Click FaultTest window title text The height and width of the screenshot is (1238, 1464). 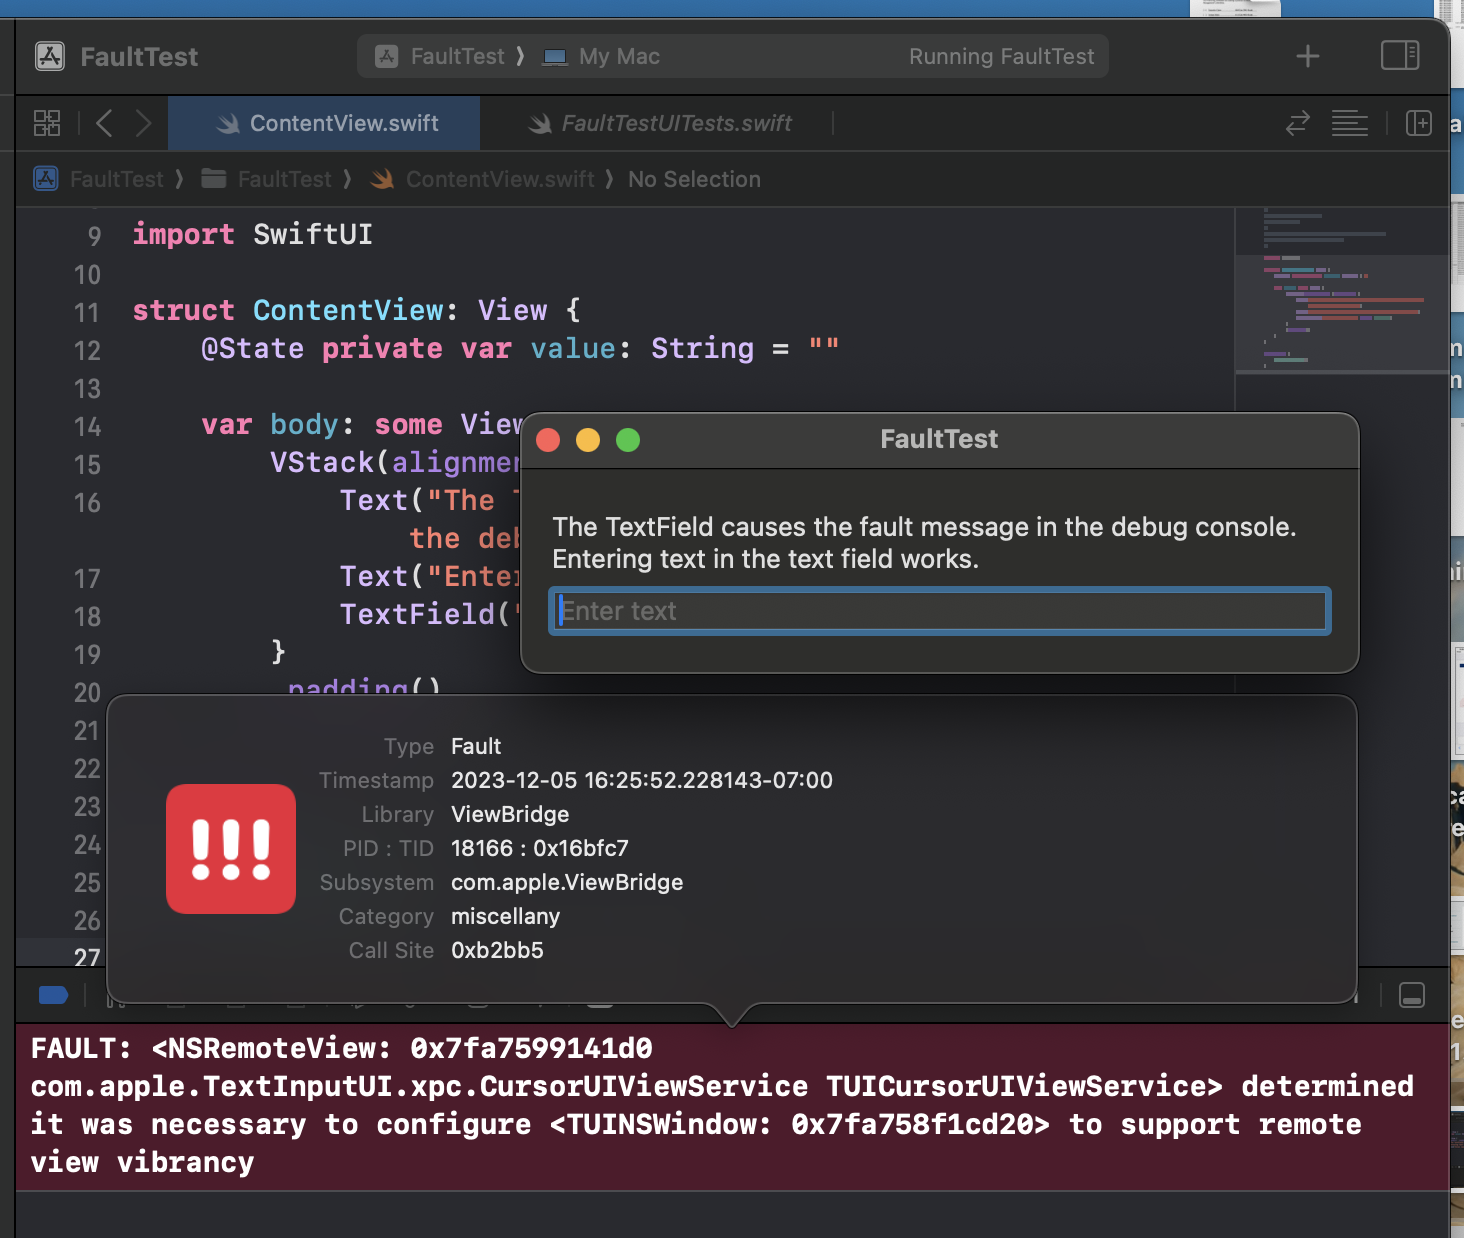(x=939, y=439)
